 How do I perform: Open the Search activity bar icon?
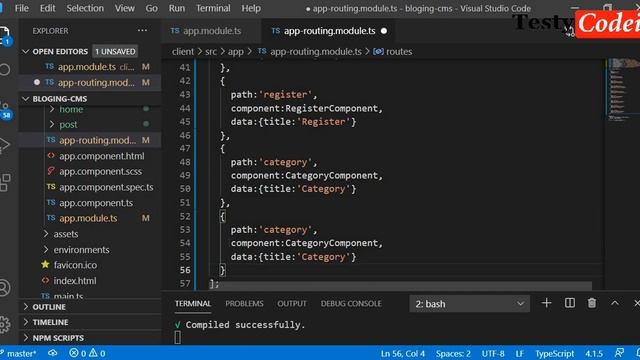(5, 69)
